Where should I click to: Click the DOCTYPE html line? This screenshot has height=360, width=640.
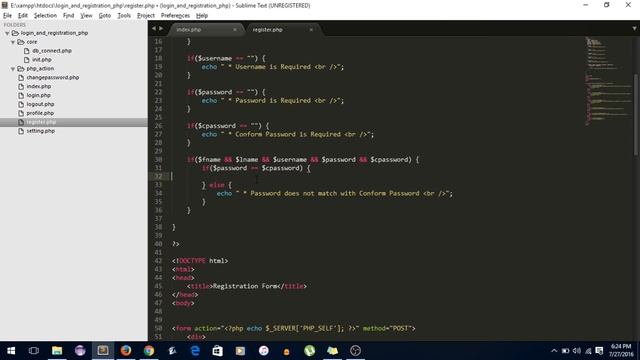[200, 261]
